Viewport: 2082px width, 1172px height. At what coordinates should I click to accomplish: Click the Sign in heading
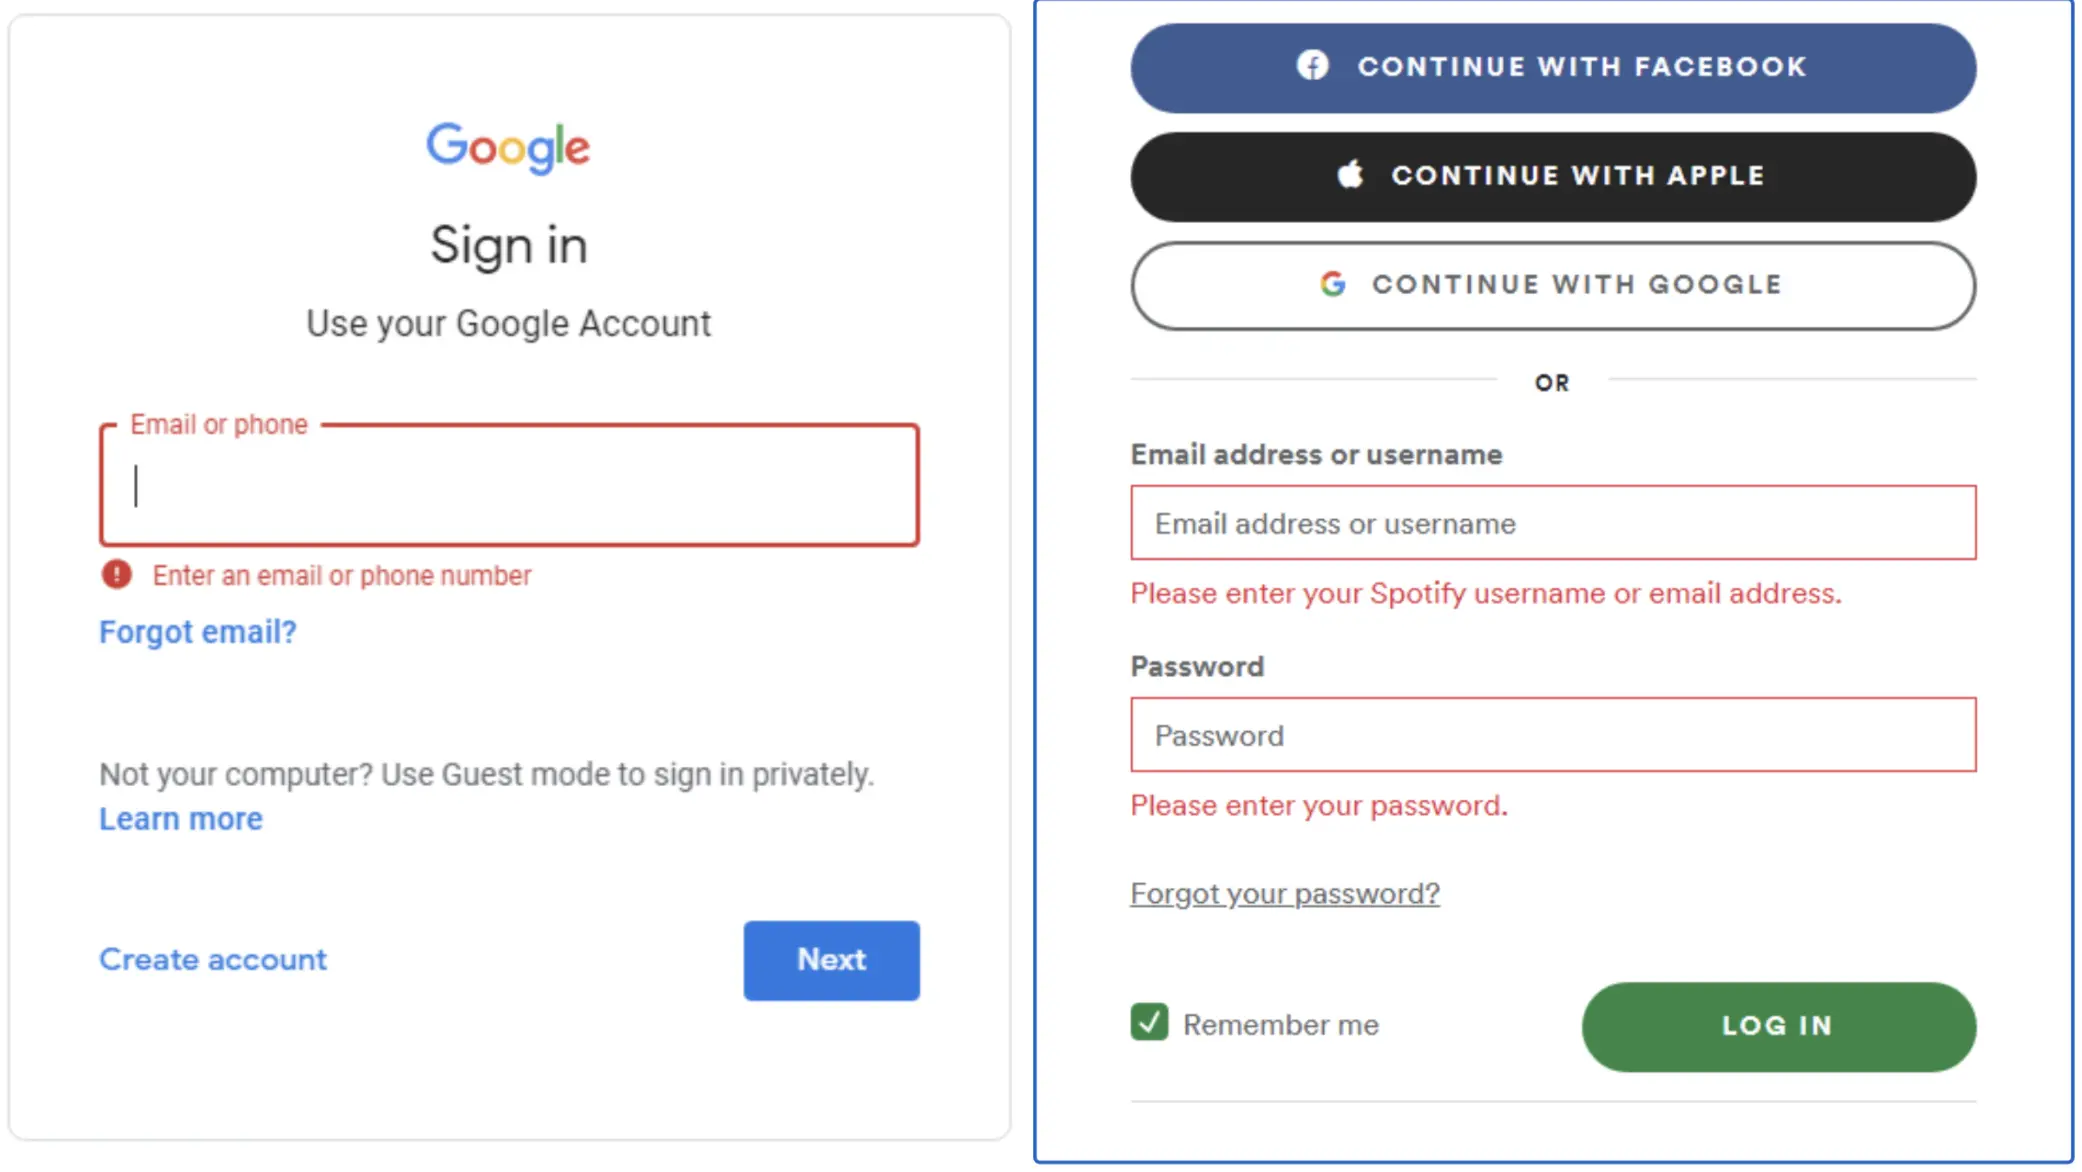pos(509,246)
